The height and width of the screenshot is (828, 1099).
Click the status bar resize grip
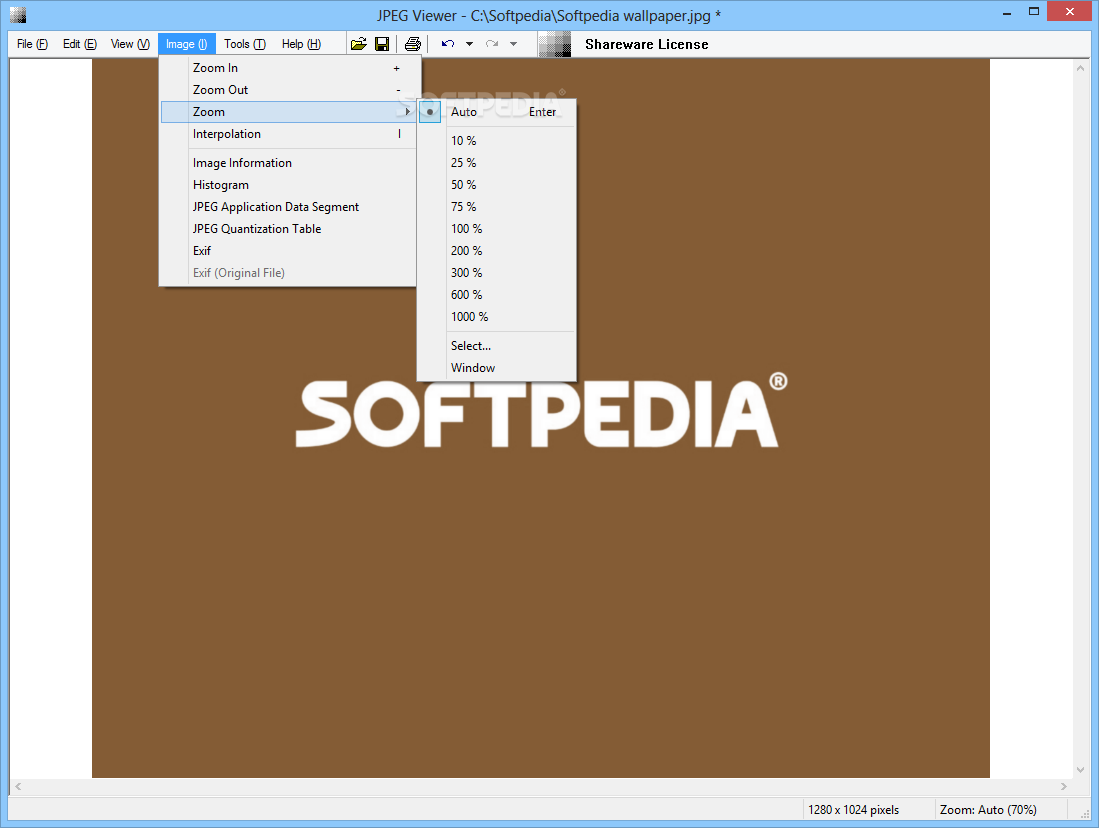(x=1084, y=813)
